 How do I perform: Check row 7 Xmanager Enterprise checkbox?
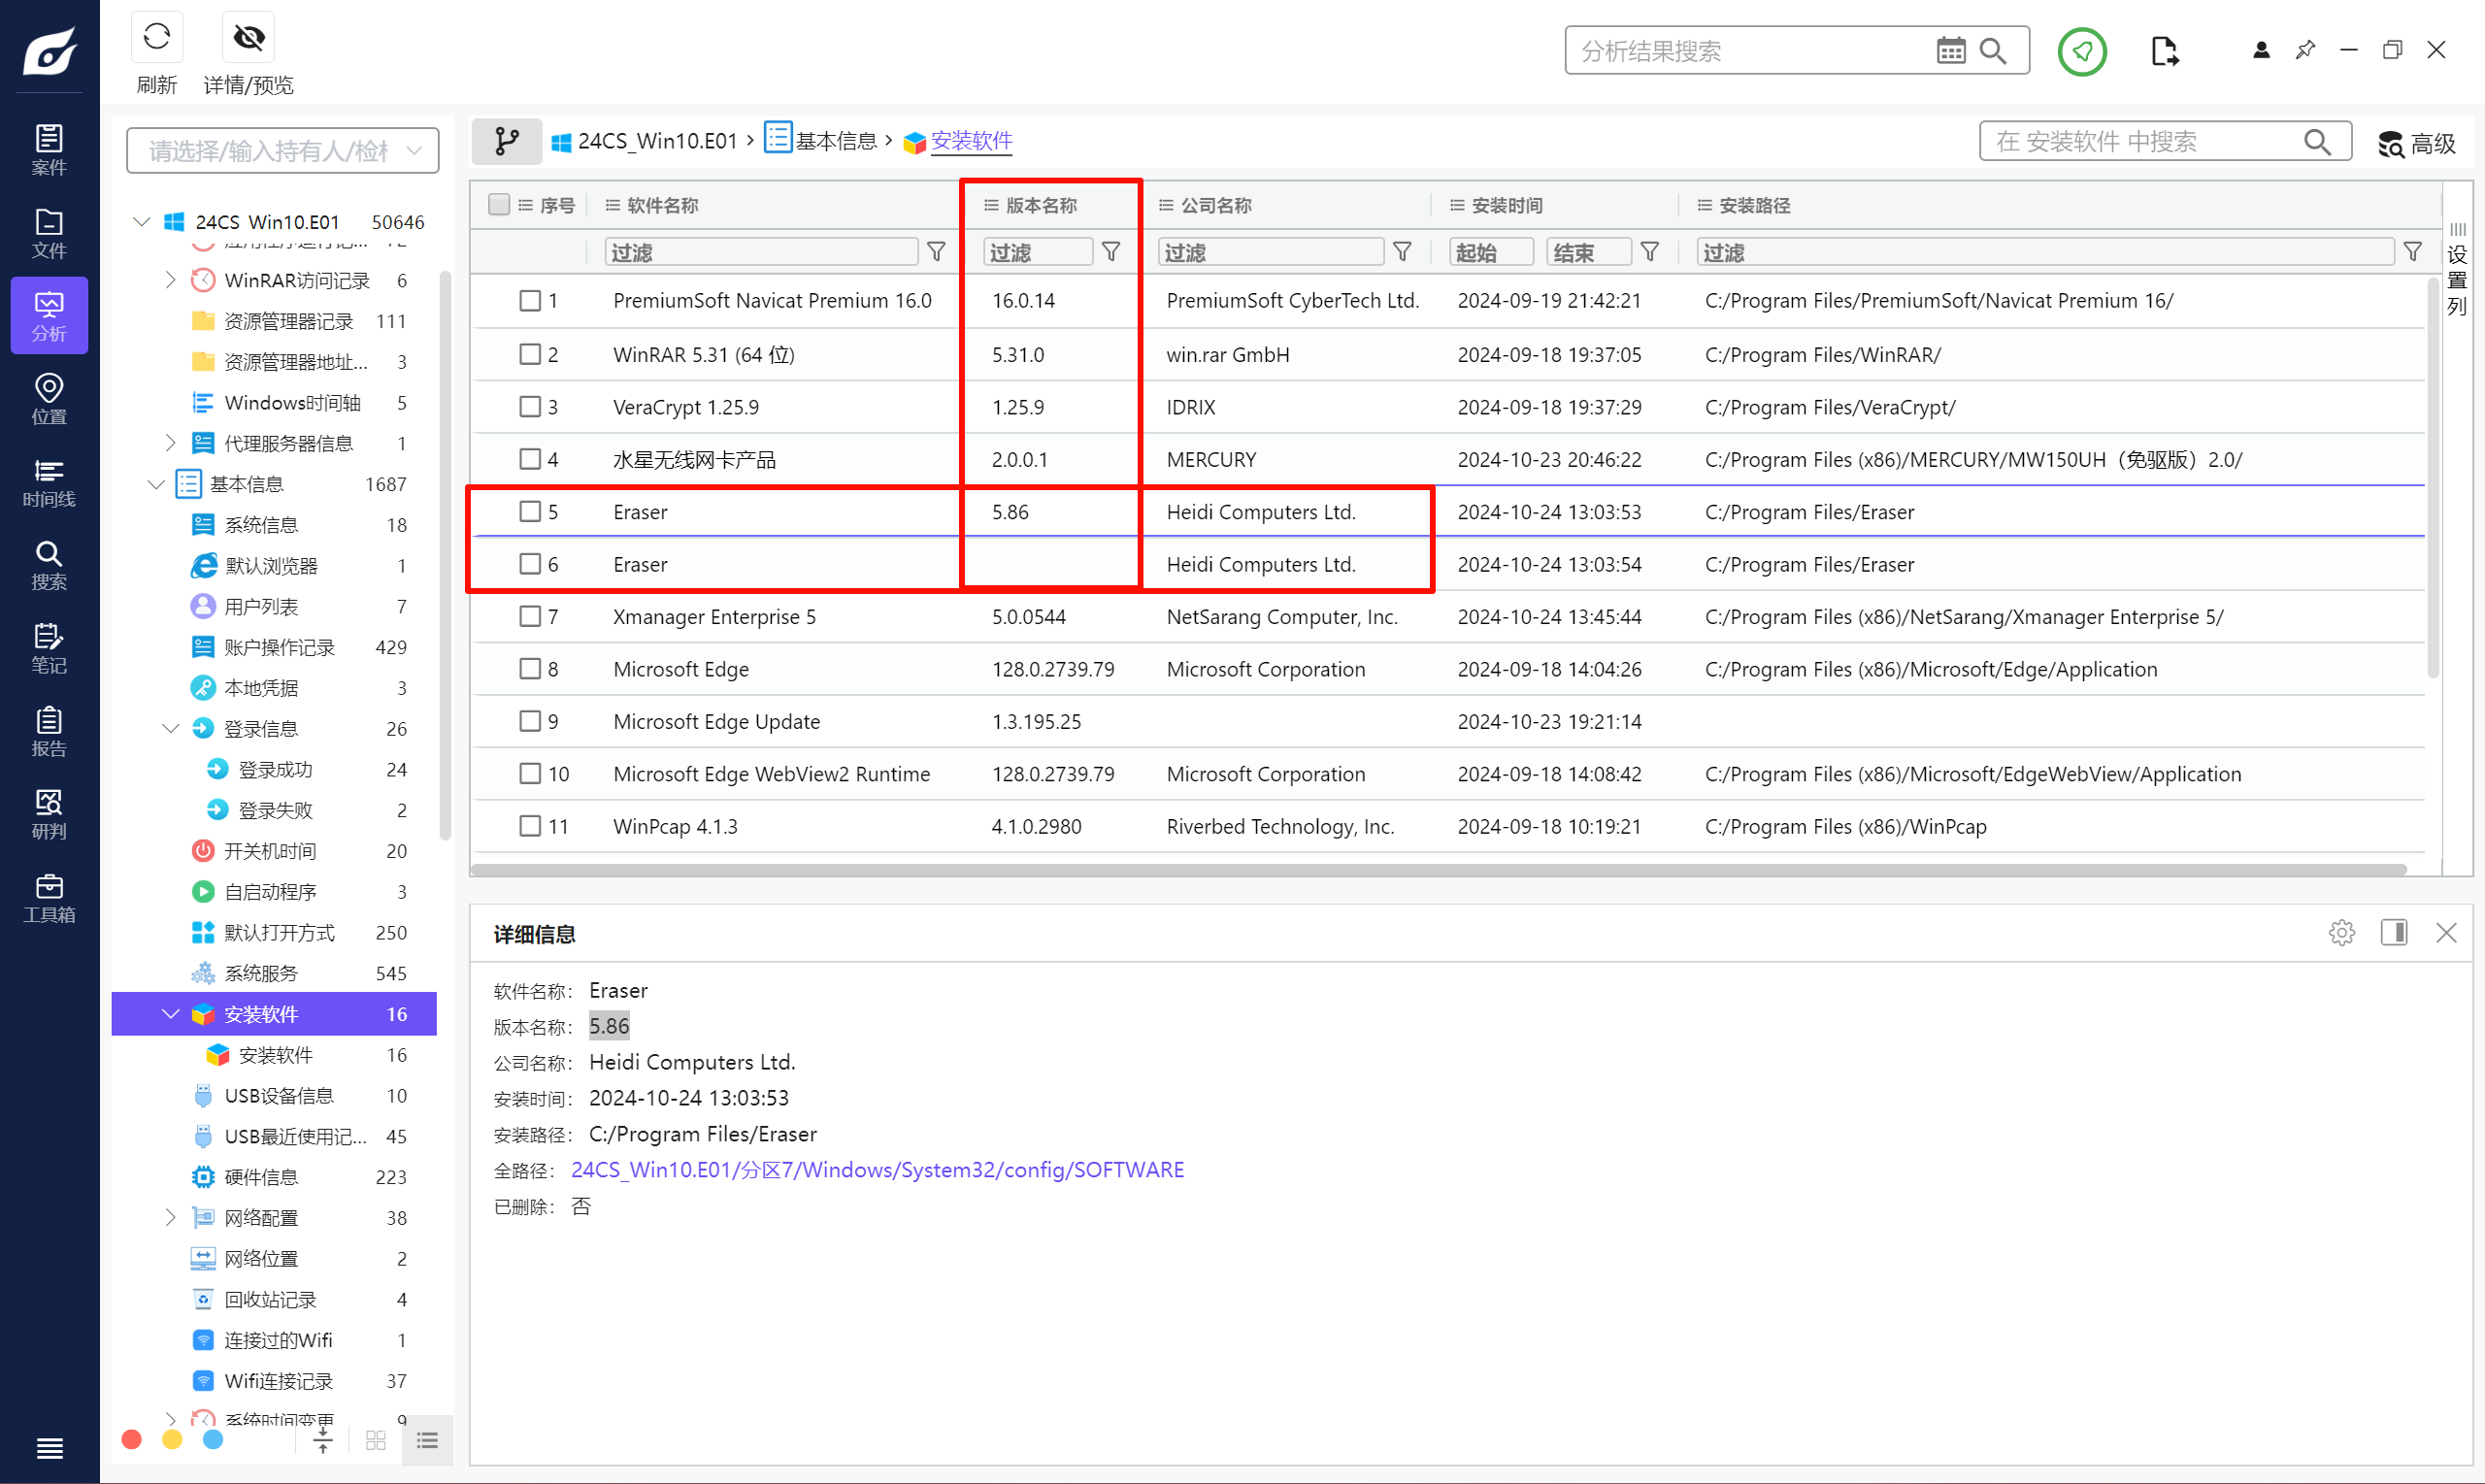click(530, 617)
